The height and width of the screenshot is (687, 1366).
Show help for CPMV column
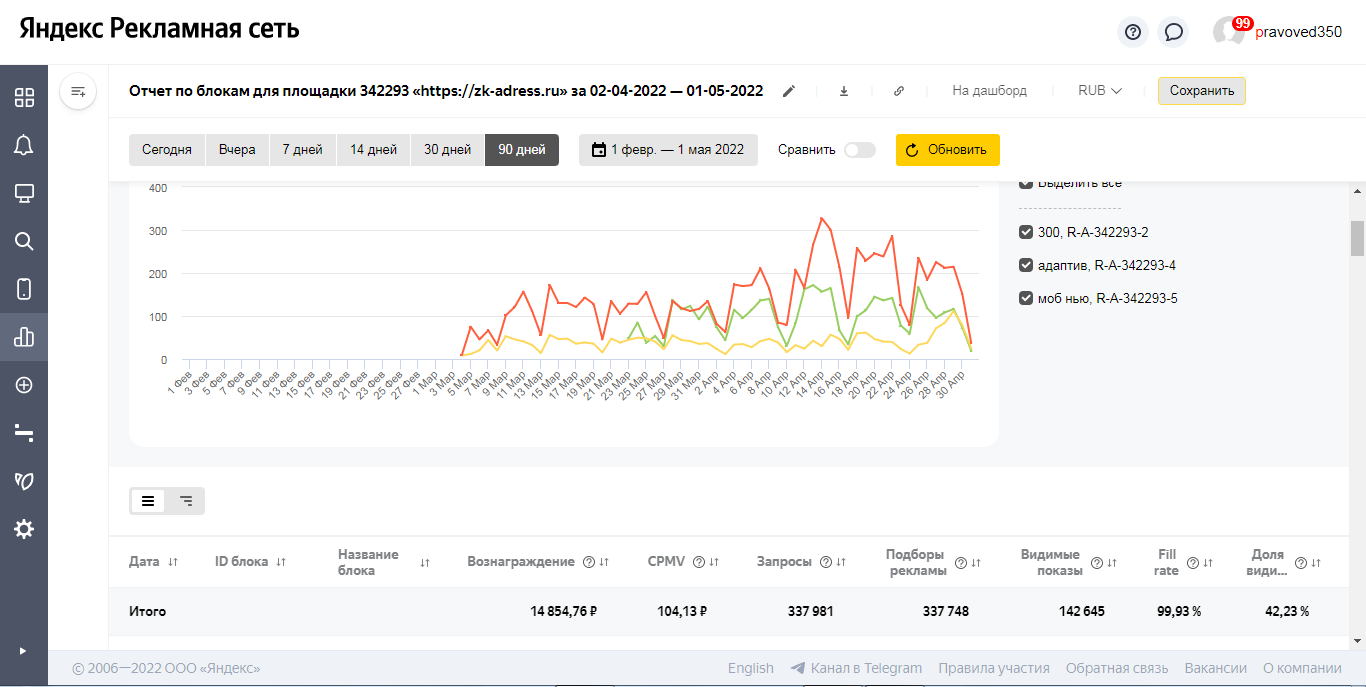click(699, 562)
